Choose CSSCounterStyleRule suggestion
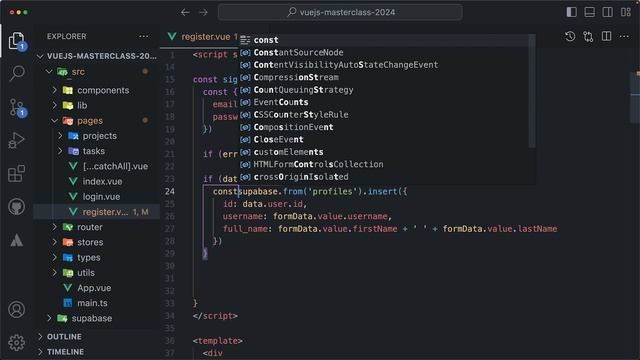The width and height of the screenshot is (640, 360). [x=384, y=115]
